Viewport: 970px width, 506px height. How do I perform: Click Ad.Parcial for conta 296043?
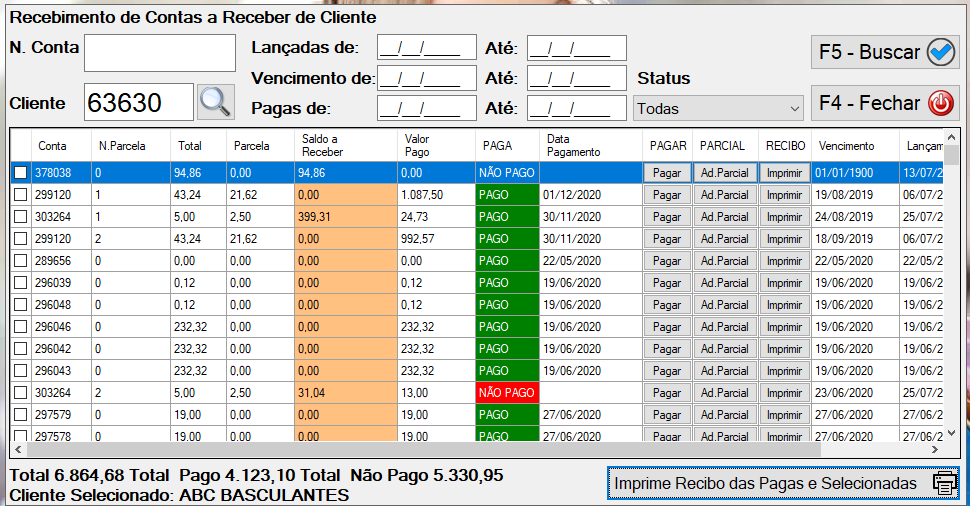coord(724,371)
